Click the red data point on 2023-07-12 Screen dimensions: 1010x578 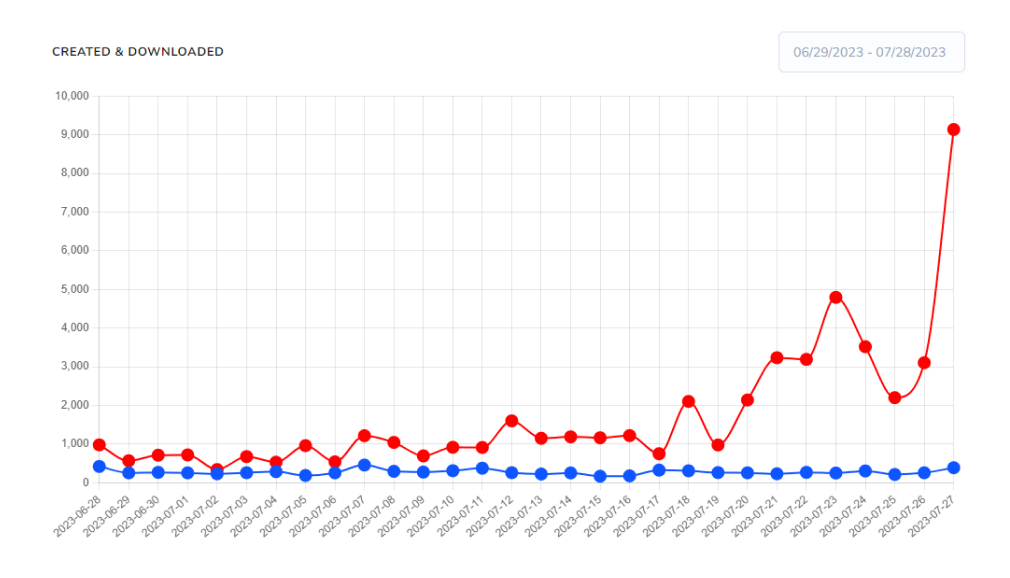(x=511, y=421)
